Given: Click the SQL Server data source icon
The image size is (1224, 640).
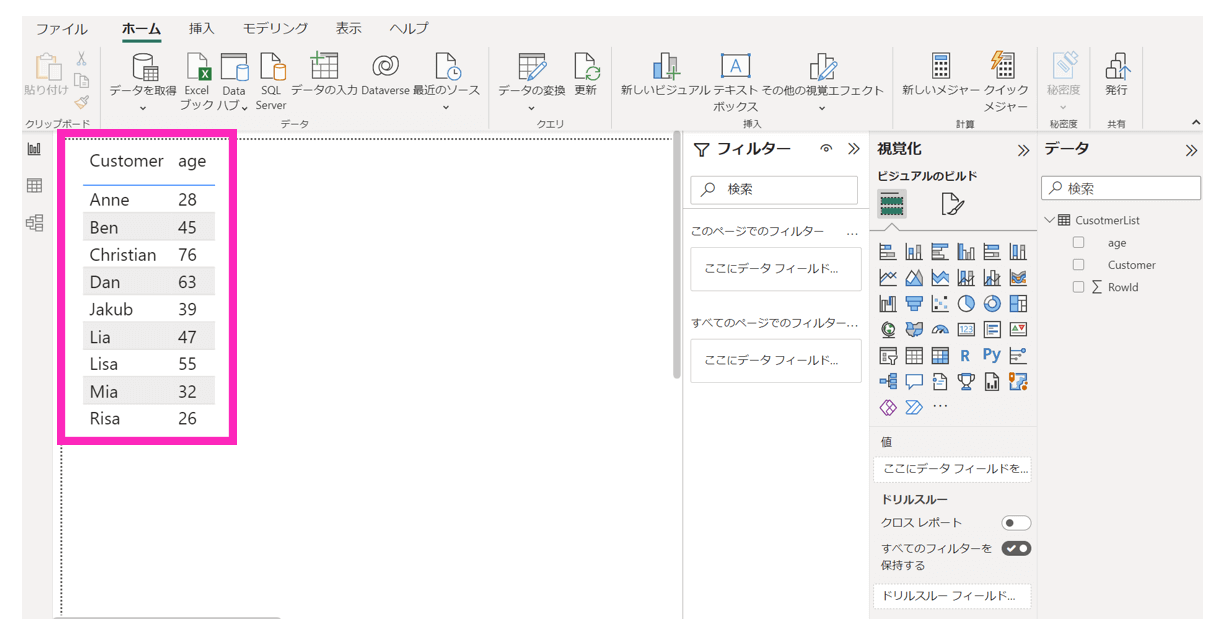Looking at the screenshot, I should (x=271, y=68).
